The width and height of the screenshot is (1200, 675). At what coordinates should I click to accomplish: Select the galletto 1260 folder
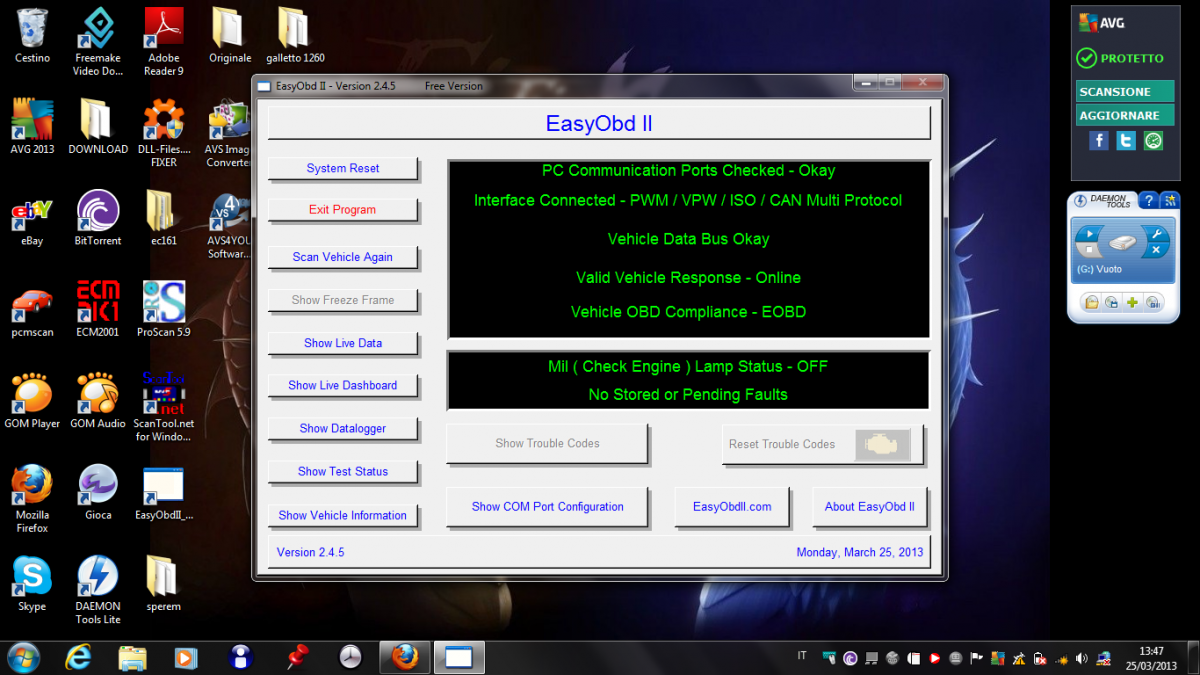pyautogui.click(x=295, y=35)
